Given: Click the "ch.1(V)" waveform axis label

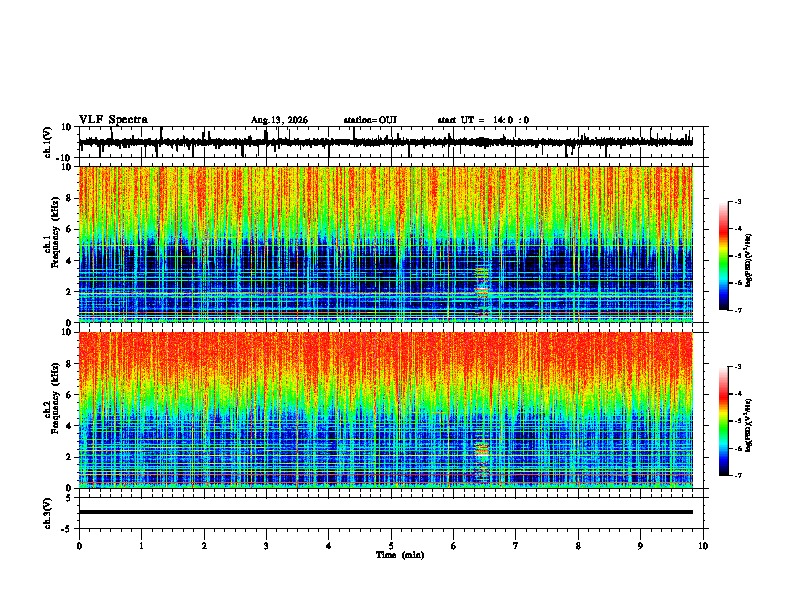Looking at the screenshot, I should point(49,142).
